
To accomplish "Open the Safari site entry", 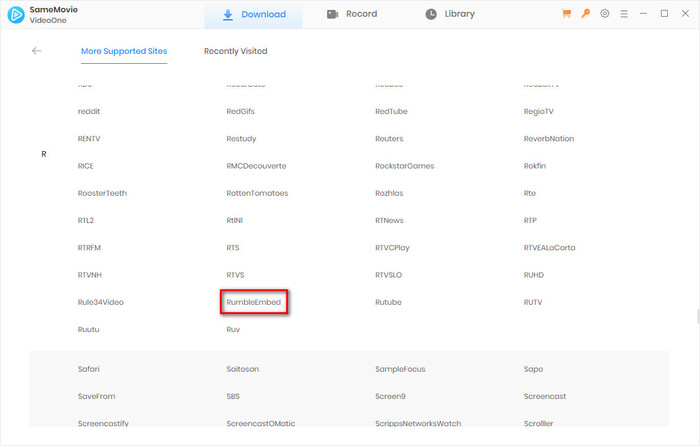I will [x=88, y=369].
